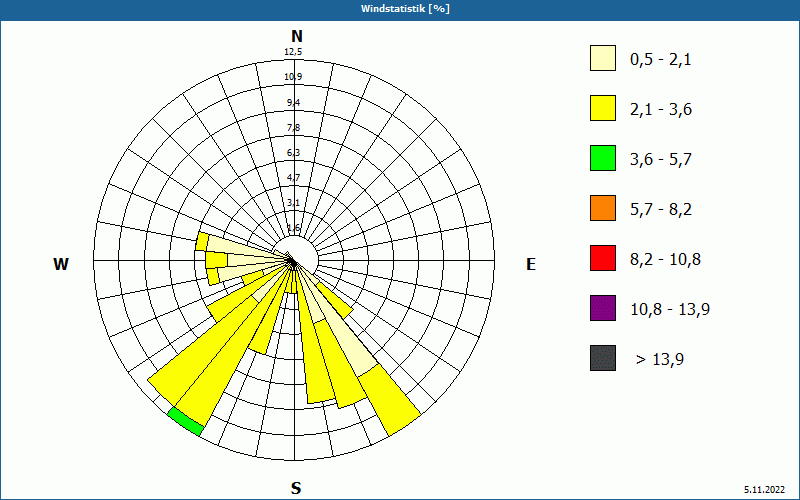The height and width of the screenshot is (500, 800).
Task: Click the red 8,2 - 10,8 legend swatch
Action: click(x=603, y=258)
